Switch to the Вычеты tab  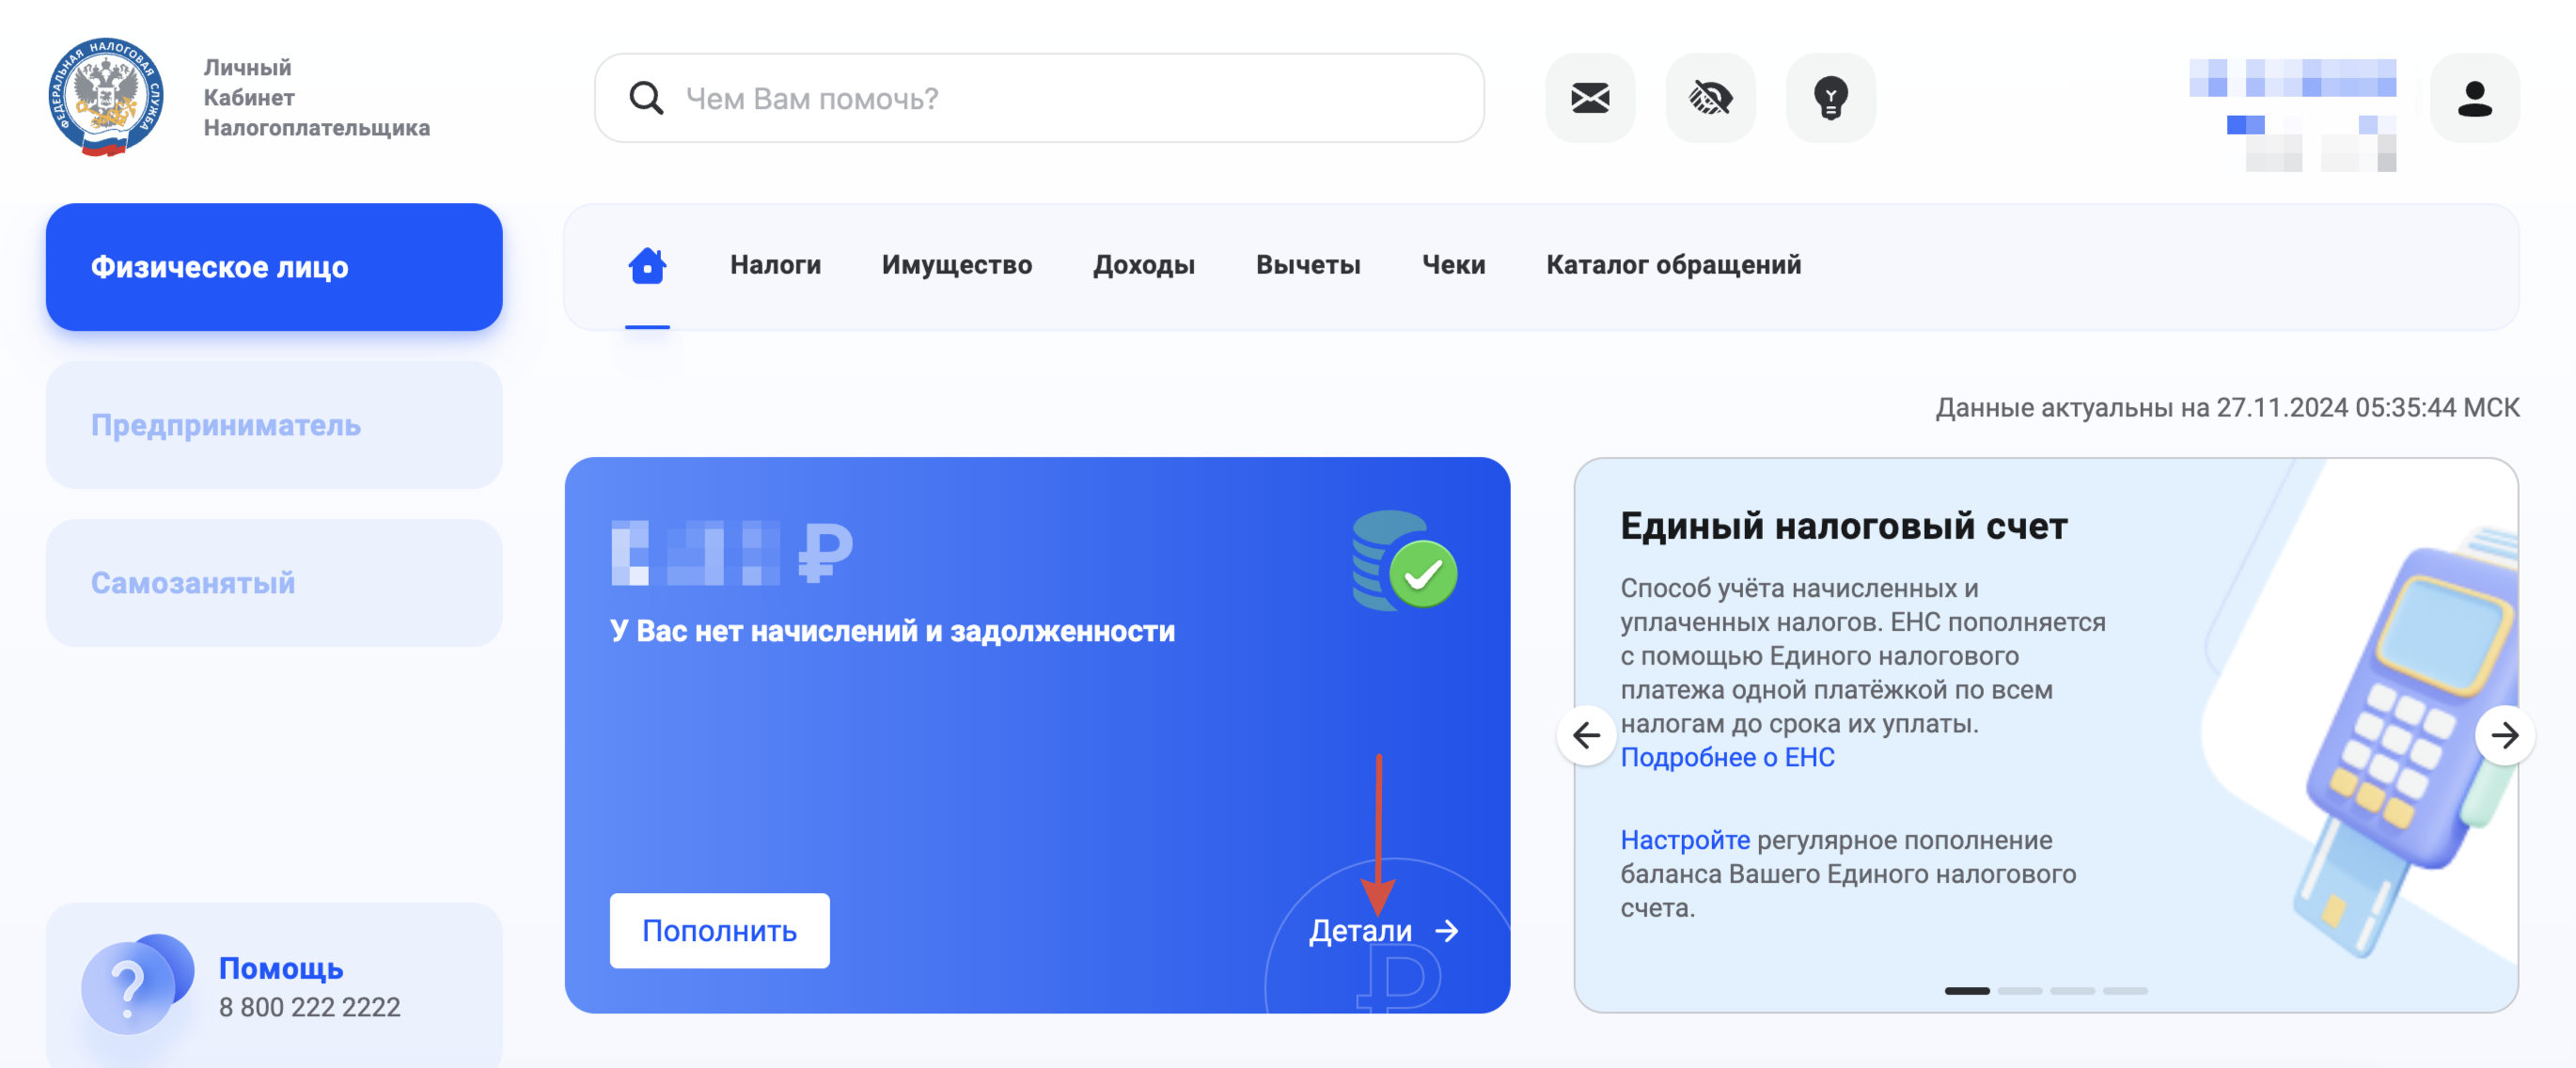1308,265
